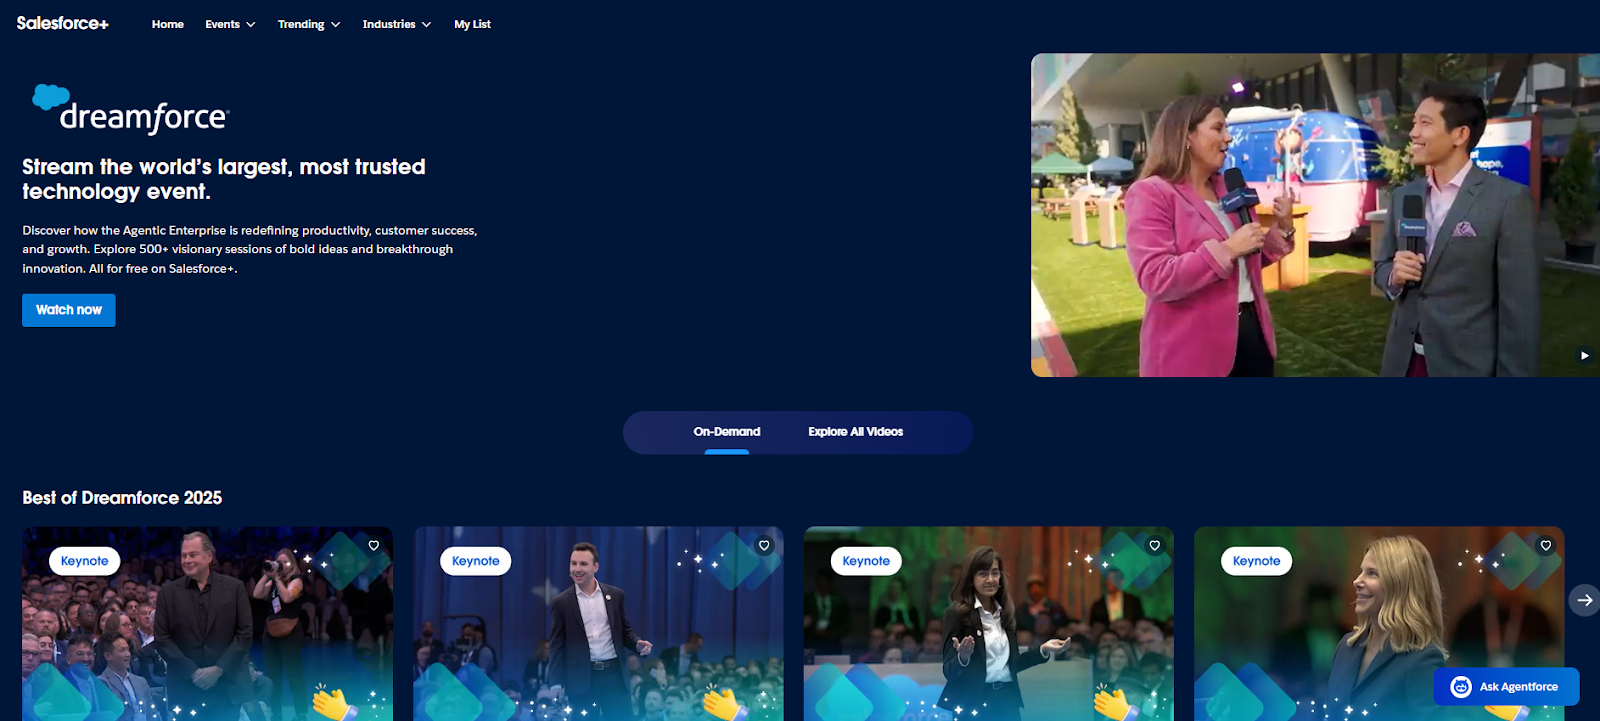Click headline 'Stream the world's largest'
The image size is (1600, 721).
224,179
